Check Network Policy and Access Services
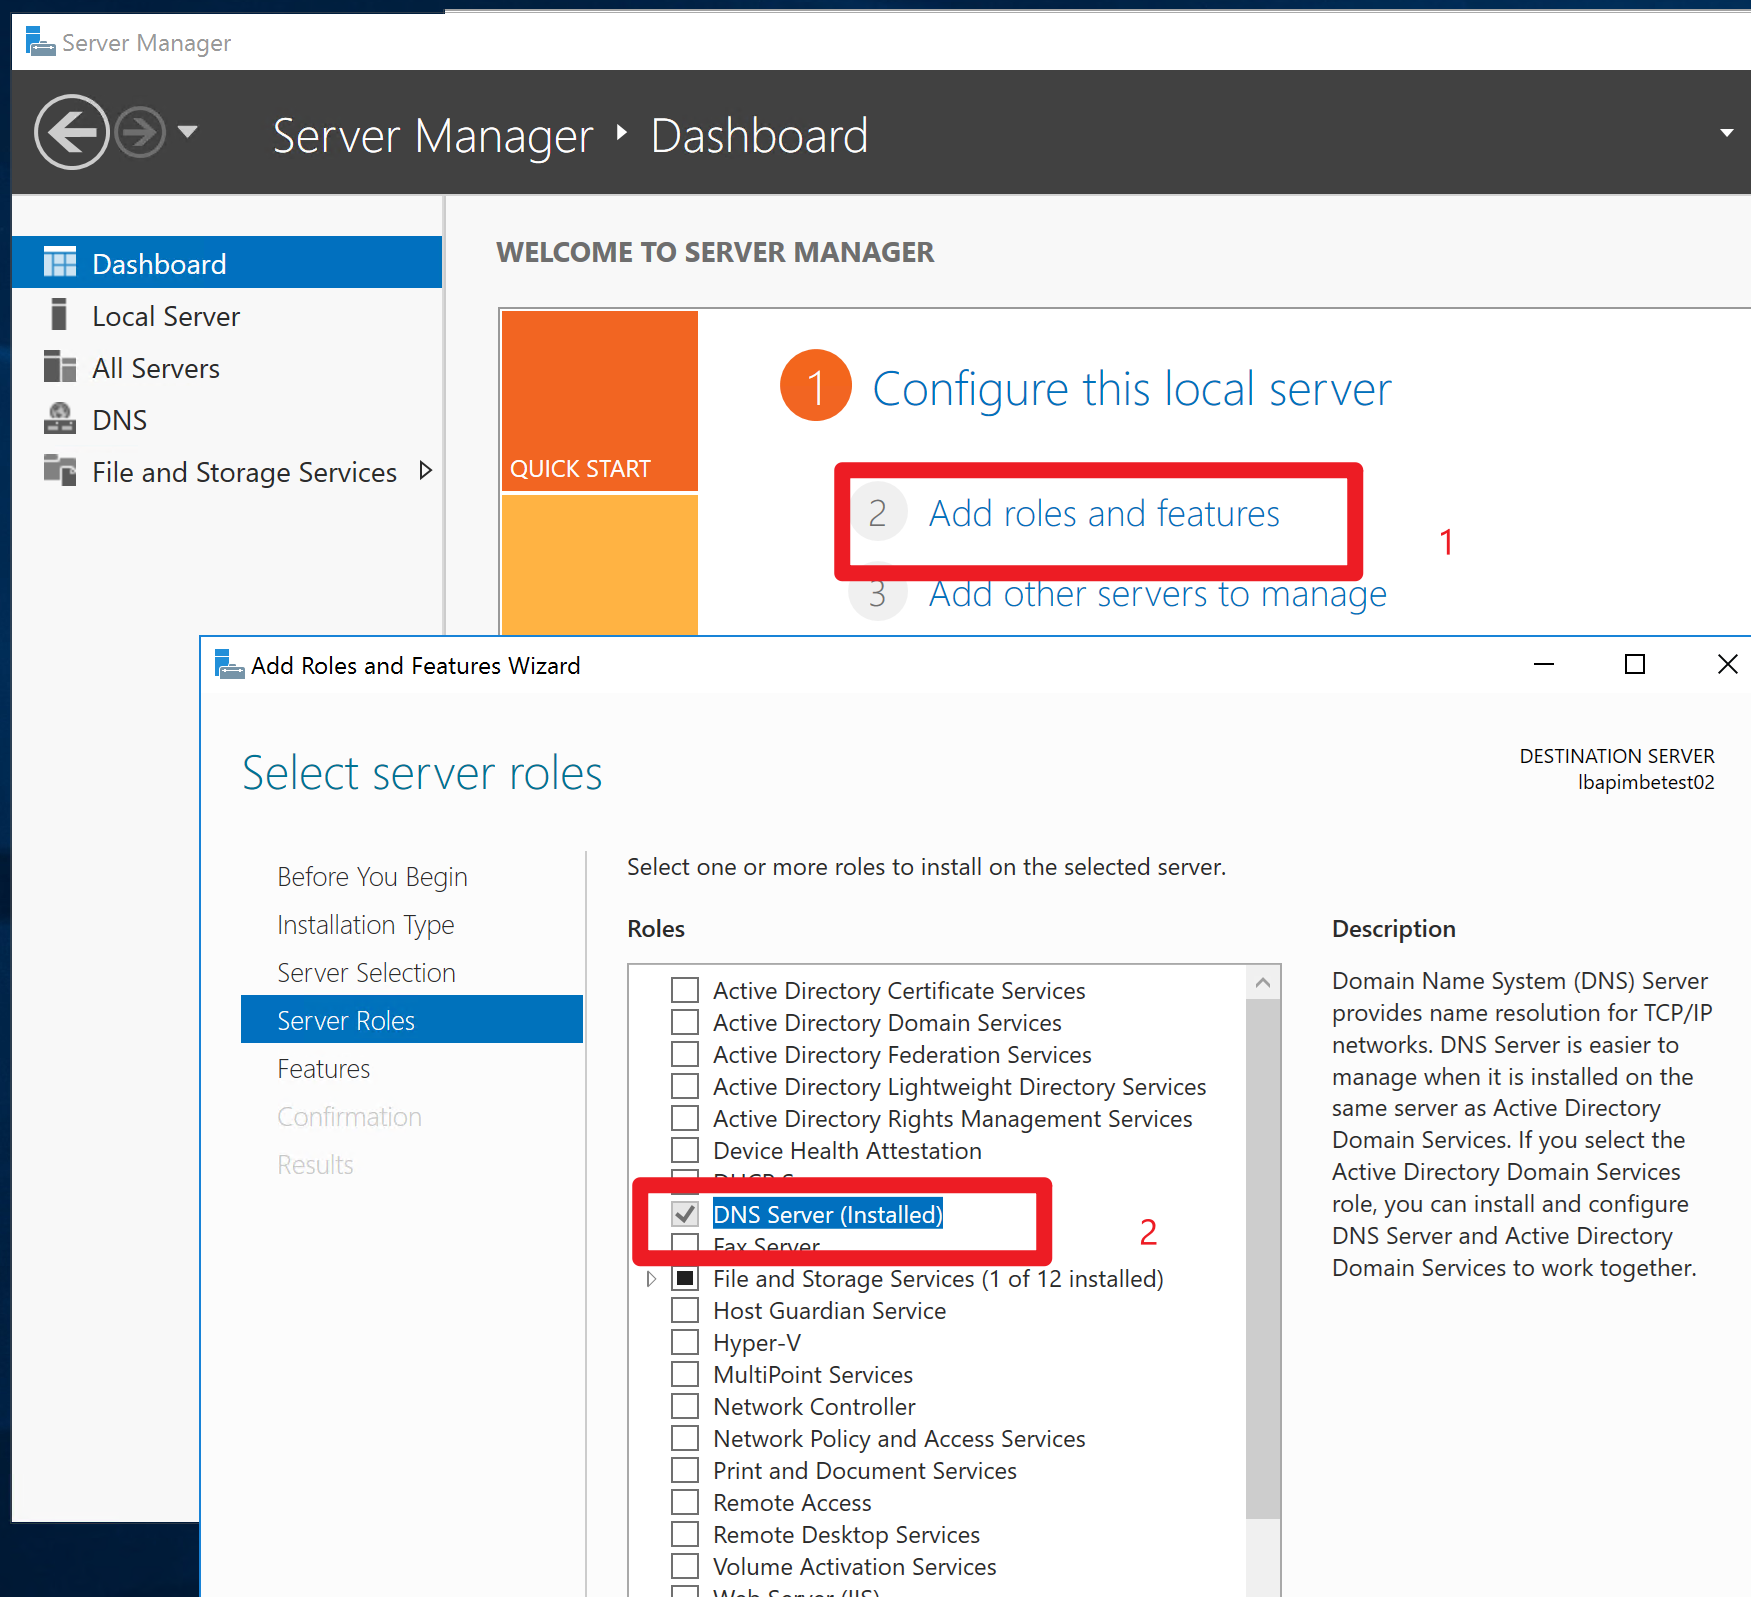This screenshot has height=1597, width=1751. pos(685,1438)
